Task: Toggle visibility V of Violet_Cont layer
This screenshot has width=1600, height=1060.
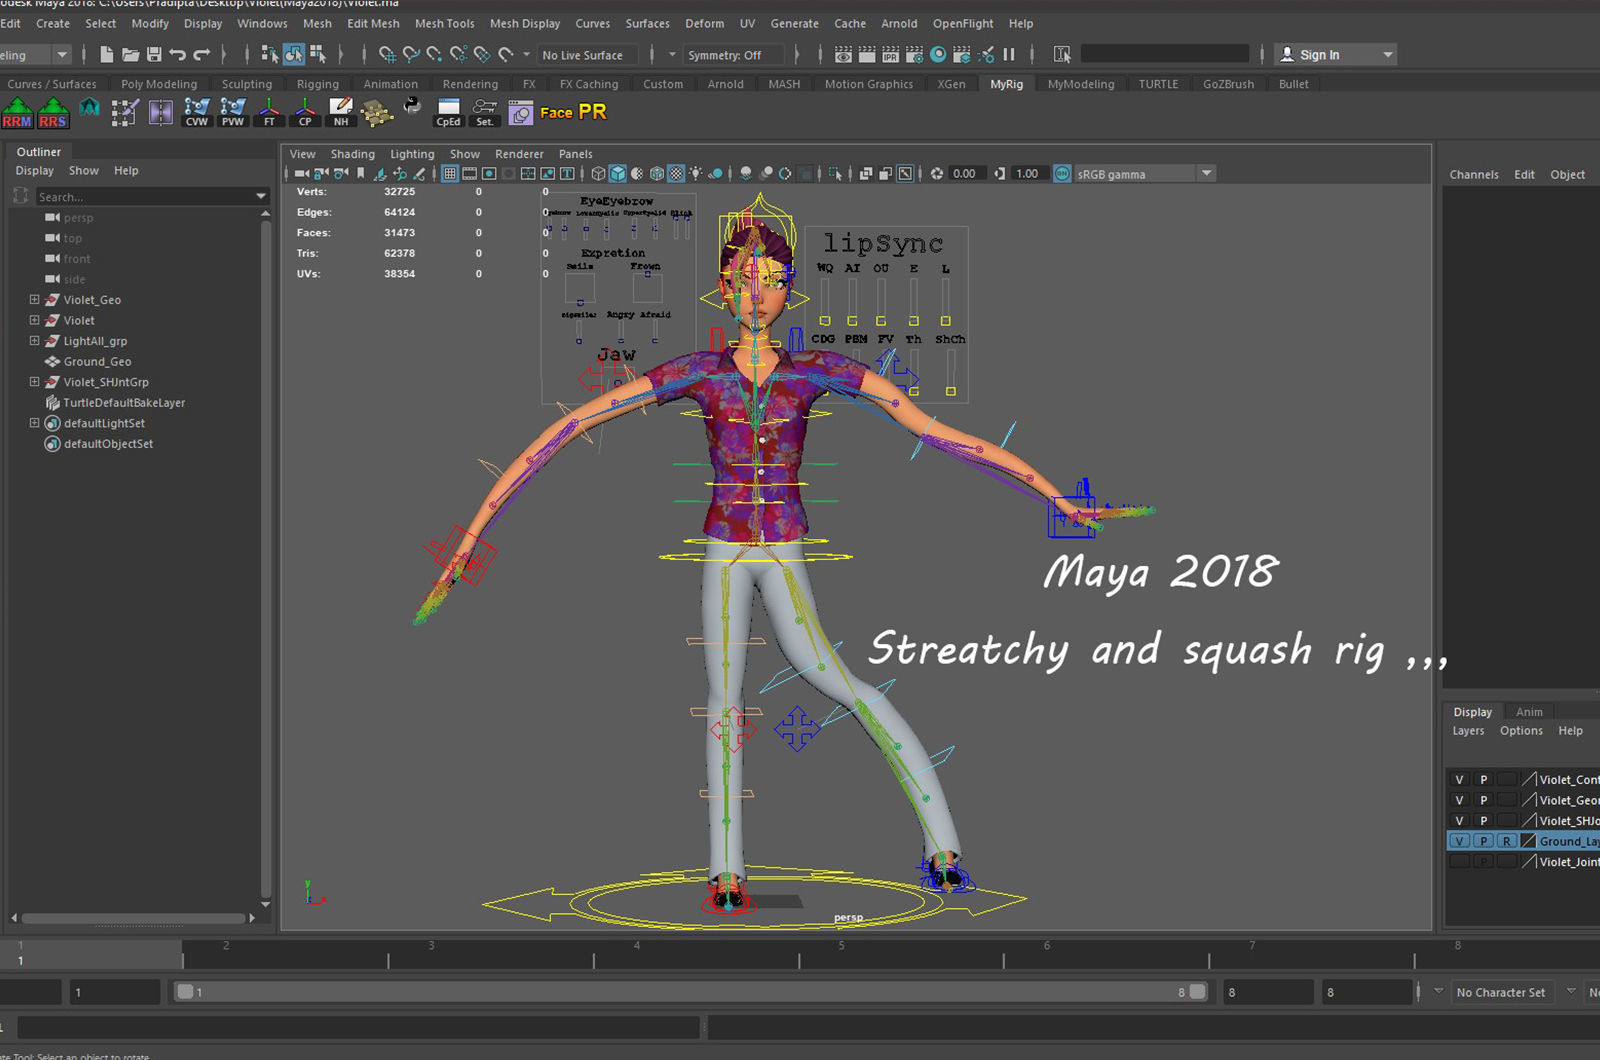Action: (x=1460, y=780)
